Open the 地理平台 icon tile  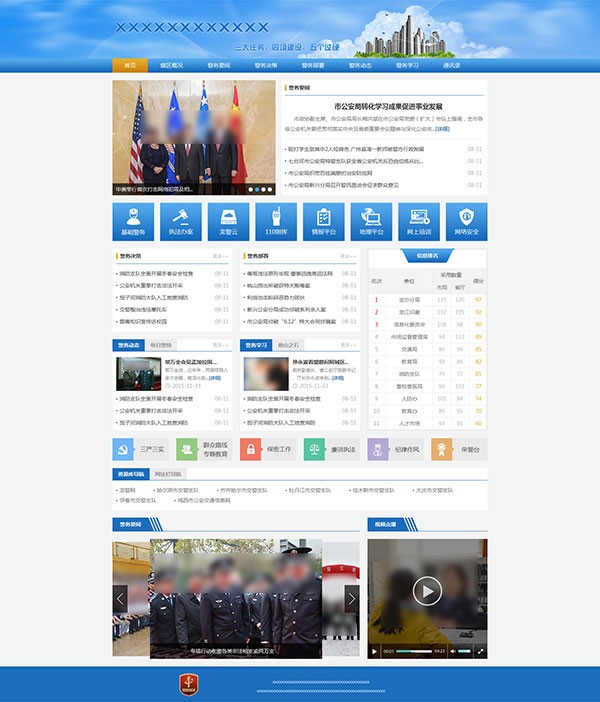(x=371, y=221)
